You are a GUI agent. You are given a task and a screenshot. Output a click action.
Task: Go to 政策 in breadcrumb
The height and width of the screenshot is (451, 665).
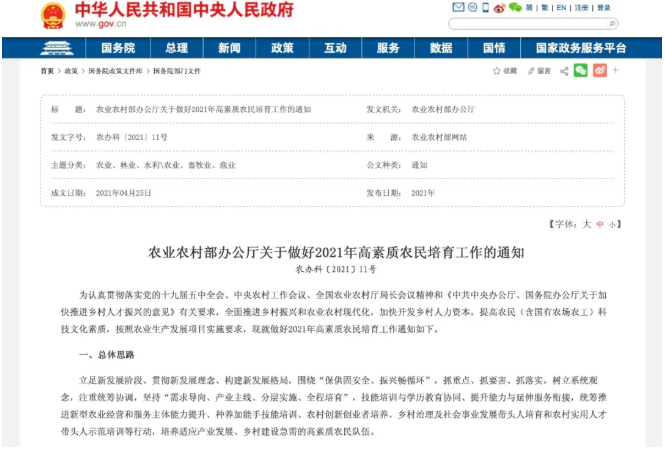(x=71, y=71)
